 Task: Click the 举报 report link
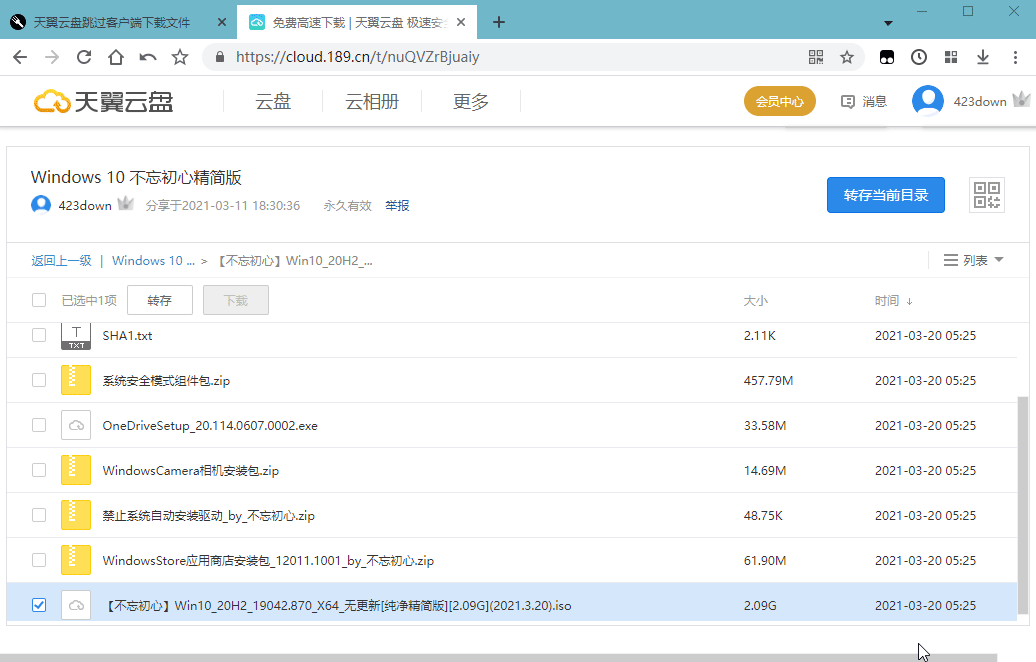point(397,205)
